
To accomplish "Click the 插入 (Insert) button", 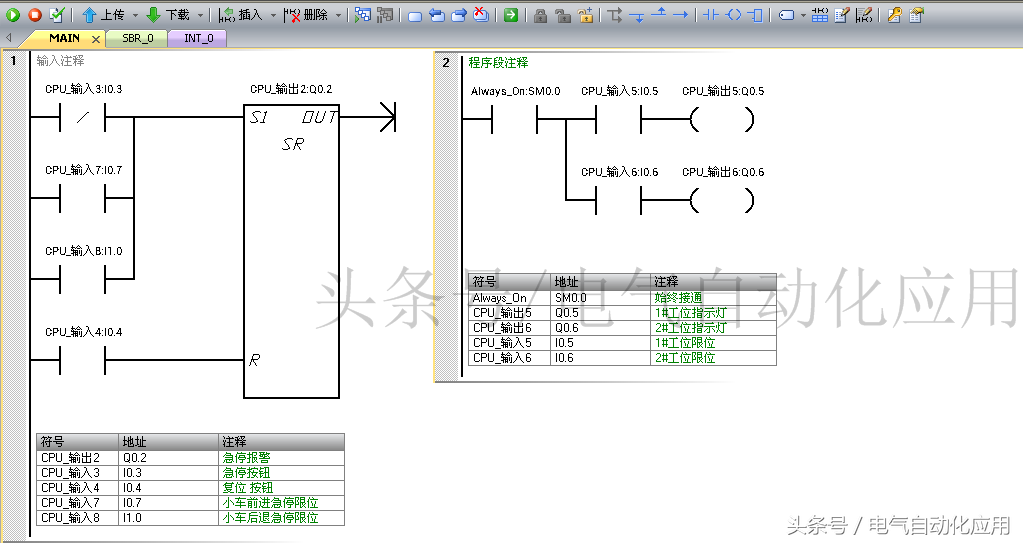I will [240, 14].
